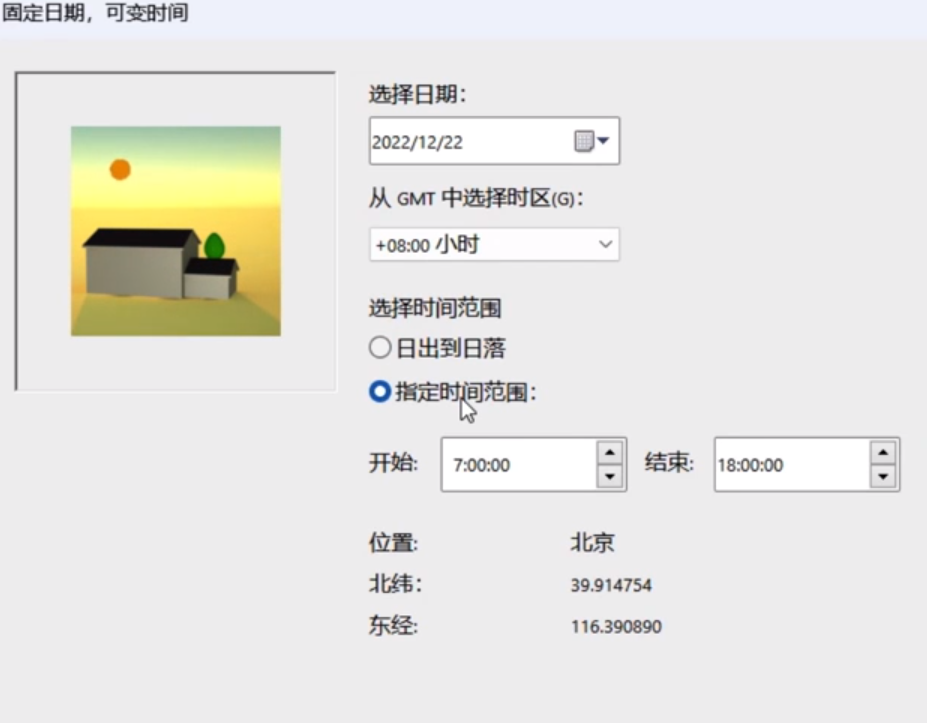Select the 日出到日落 radio option
The height and width of the screenshot is (723, 927).
(x=381, y=347)
